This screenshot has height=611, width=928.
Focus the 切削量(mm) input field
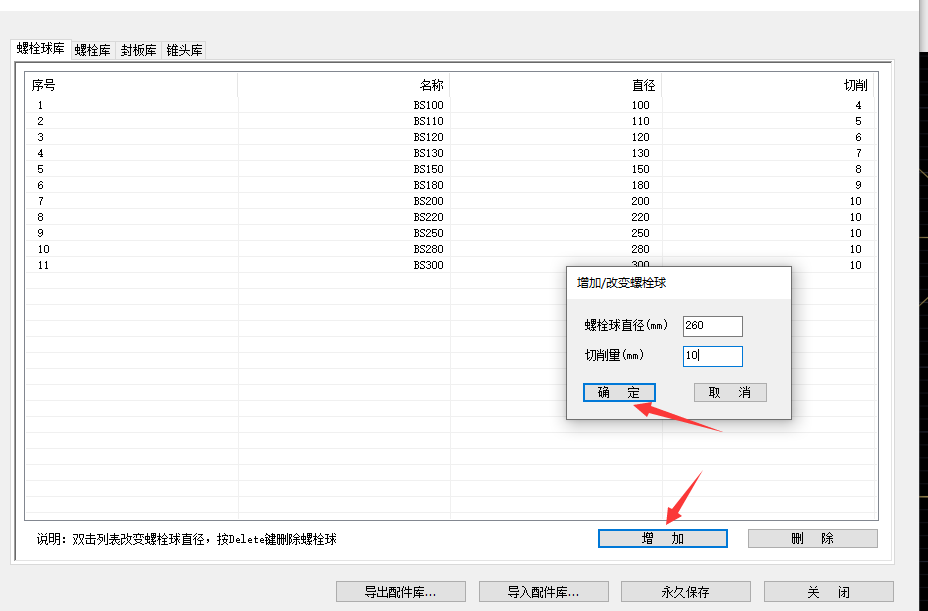[713, 356]
